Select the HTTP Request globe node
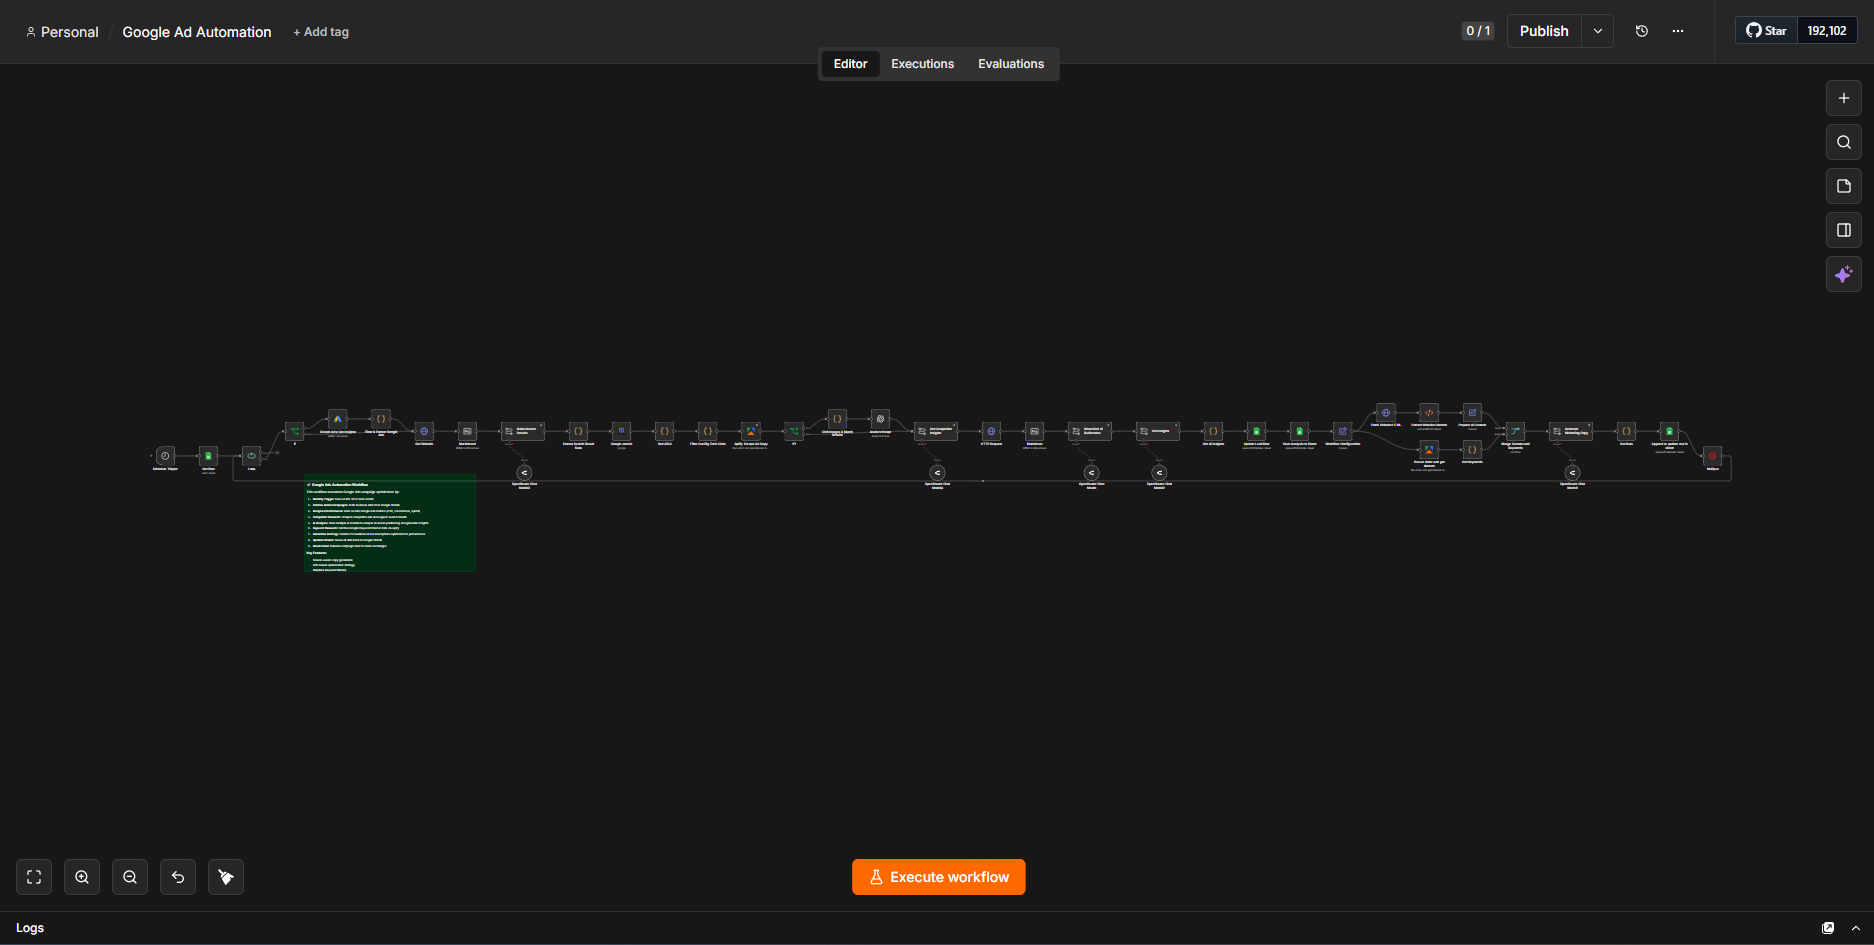This screenshot has height=945, width=1874. (x=991, y=431)
